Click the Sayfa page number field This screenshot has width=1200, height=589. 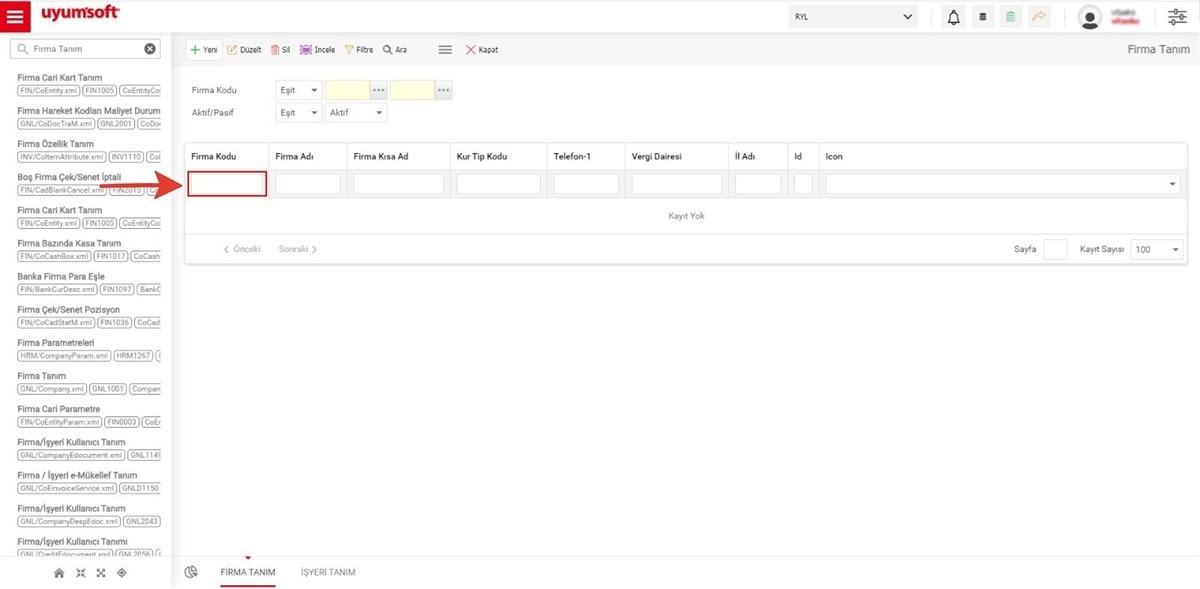[1055, 249]
